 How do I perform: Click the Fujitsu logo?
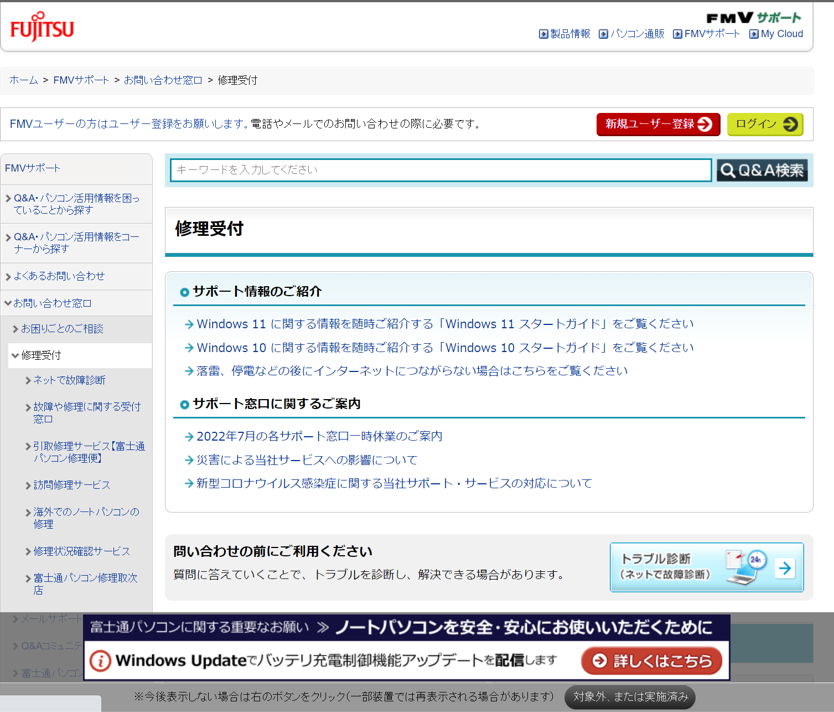42,27
